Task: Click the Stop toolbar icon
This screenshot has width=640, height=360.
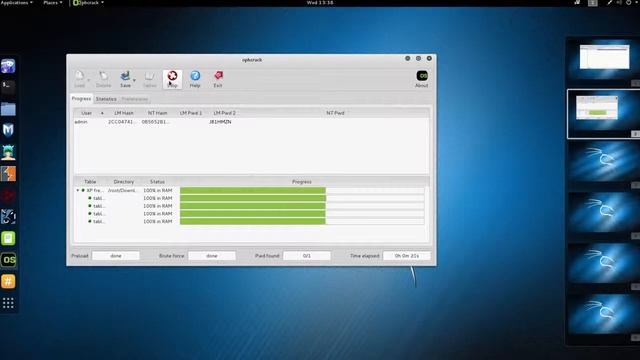Action: point(172,79)
